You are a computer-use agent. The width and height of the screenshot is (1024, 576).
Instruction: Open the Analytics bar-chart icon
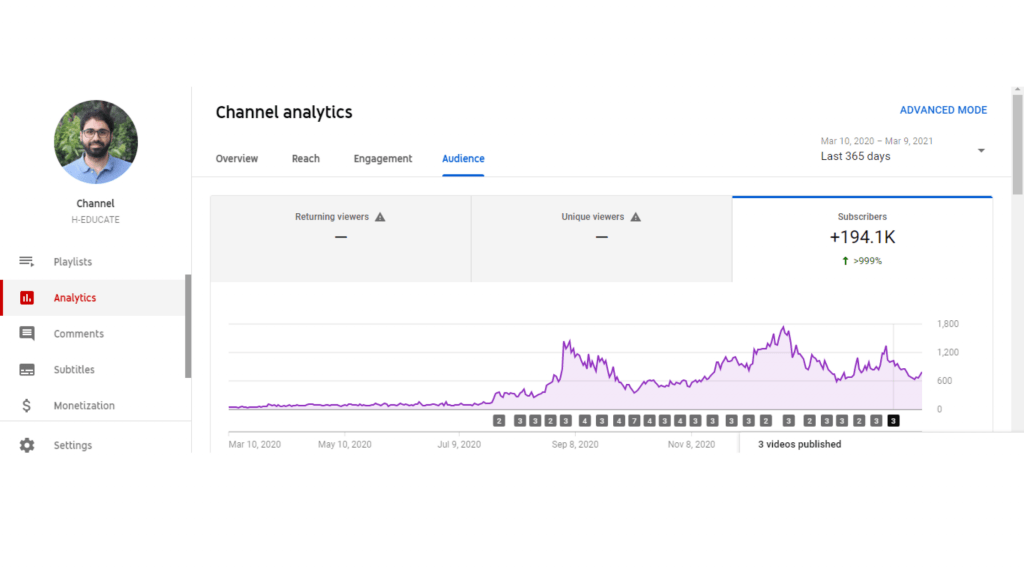coord(27,298)
